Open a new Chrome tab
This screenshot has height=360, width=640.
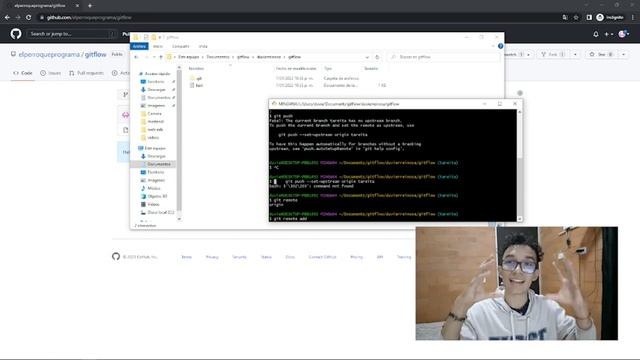[x=90, y=6]
